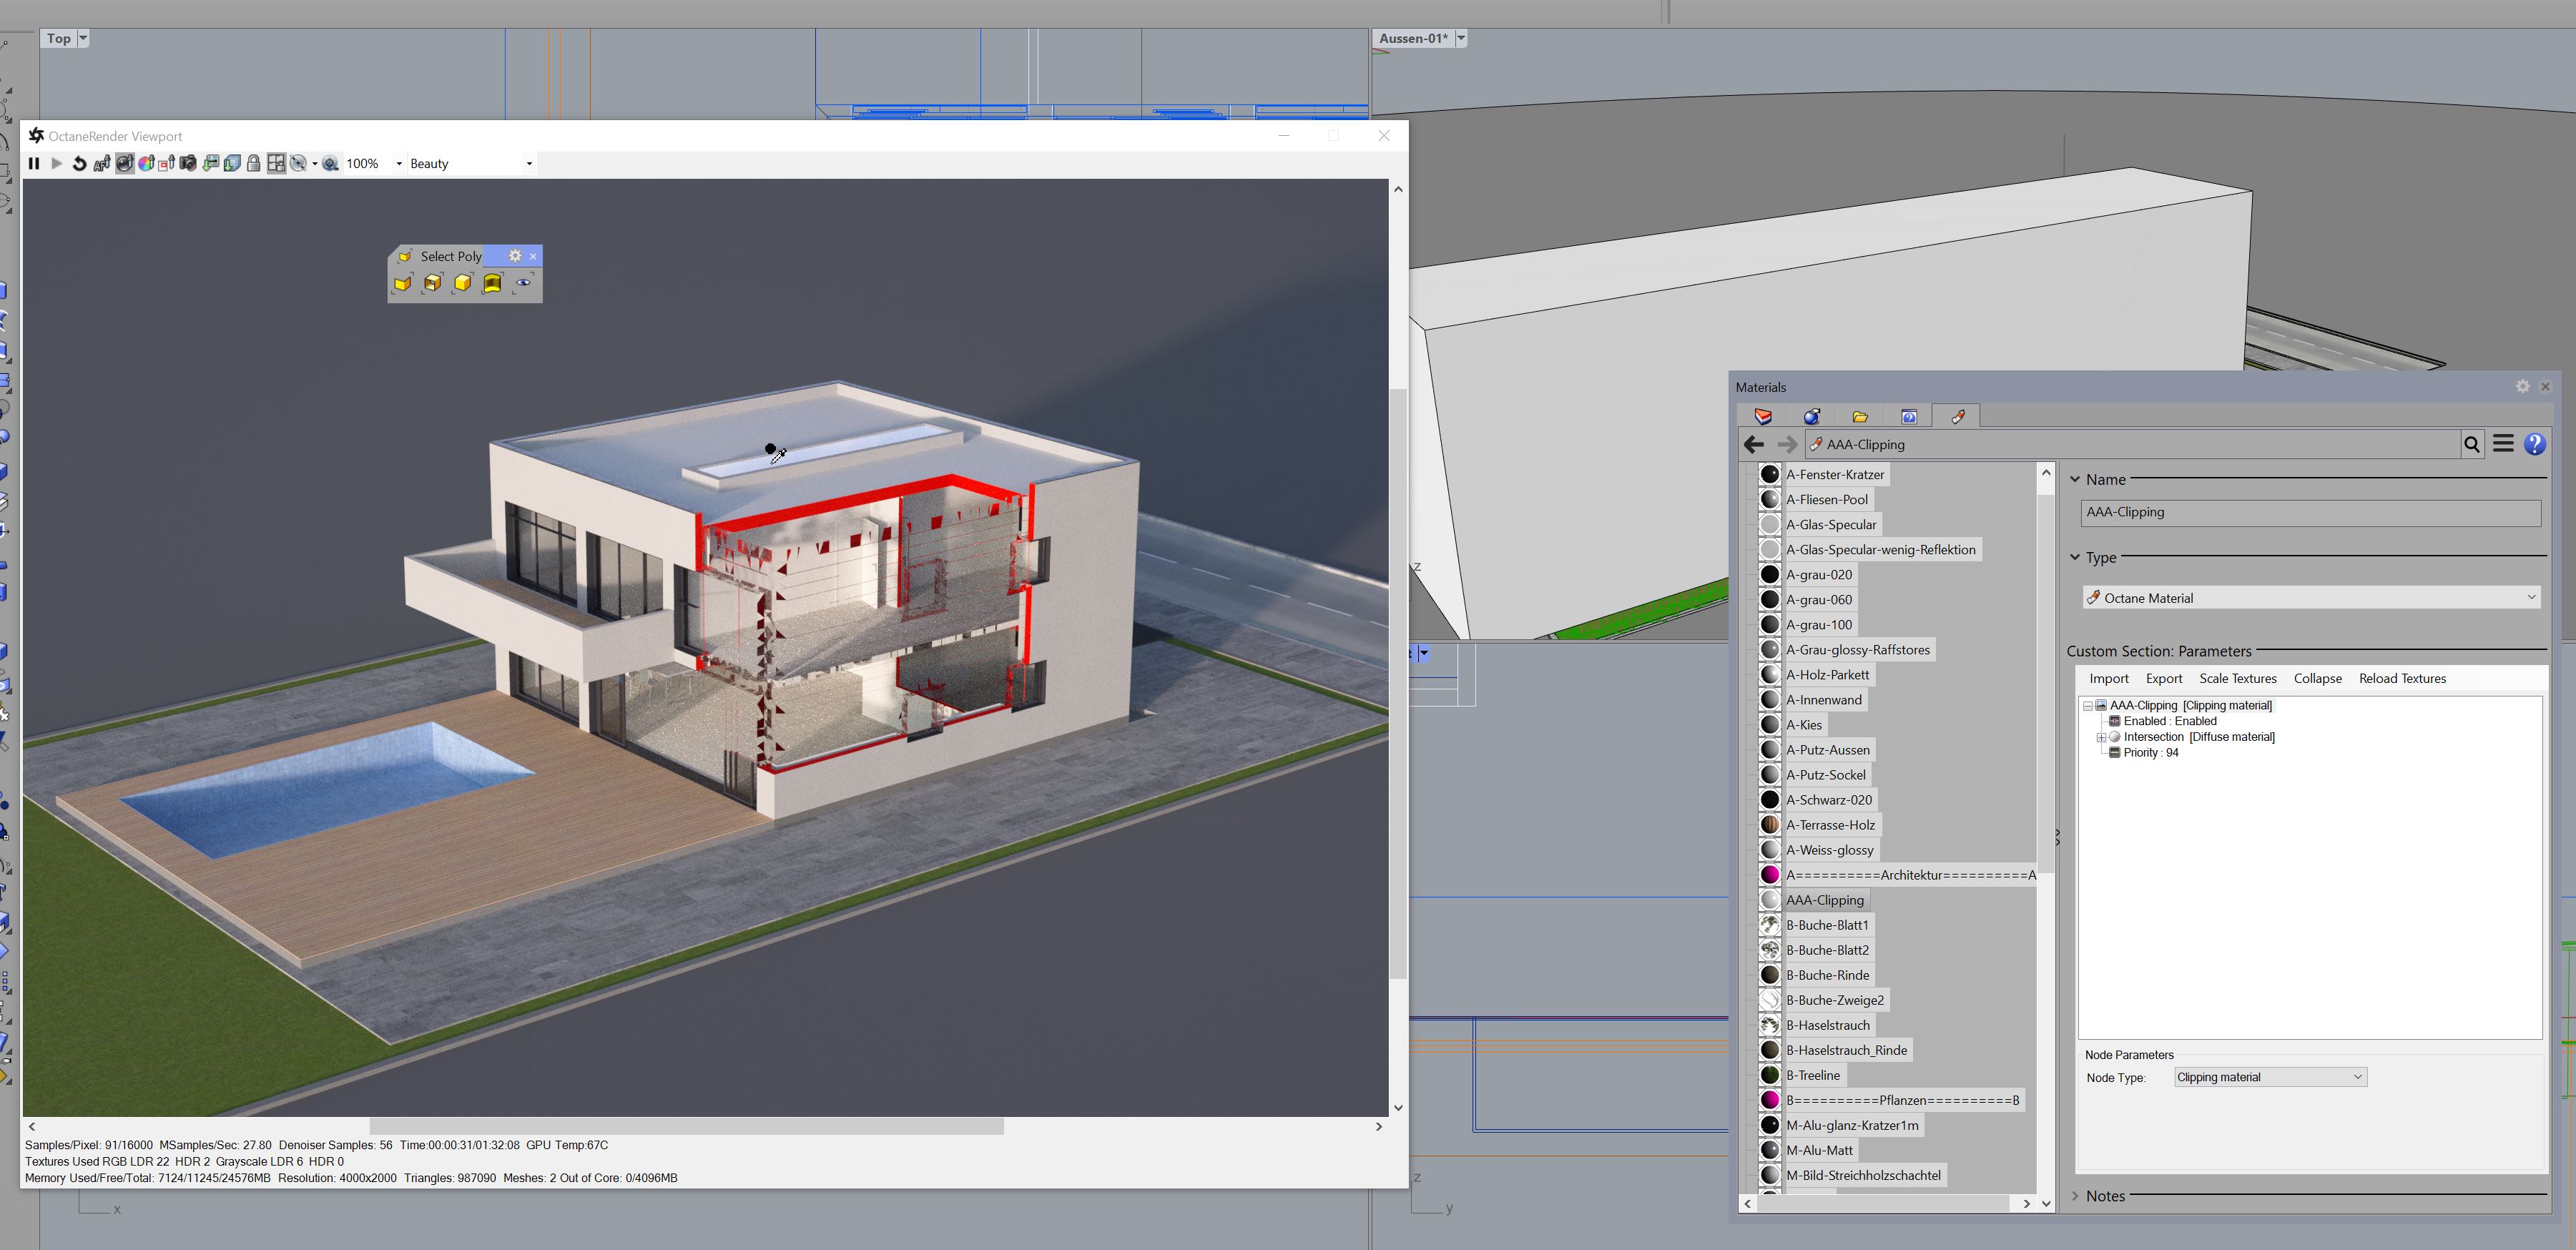Save the render with the camera icon
Image resolution: width=2576 pixels, height=1250 pixels.
click(x=188, y=164)
